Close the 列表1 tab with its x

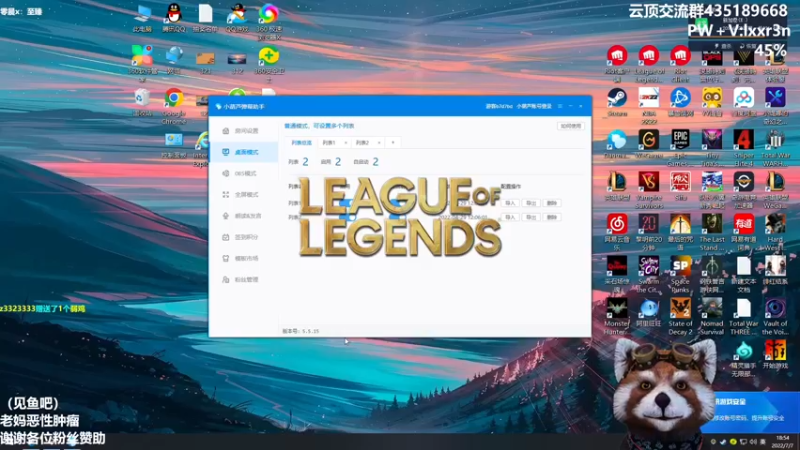[345, 143]
